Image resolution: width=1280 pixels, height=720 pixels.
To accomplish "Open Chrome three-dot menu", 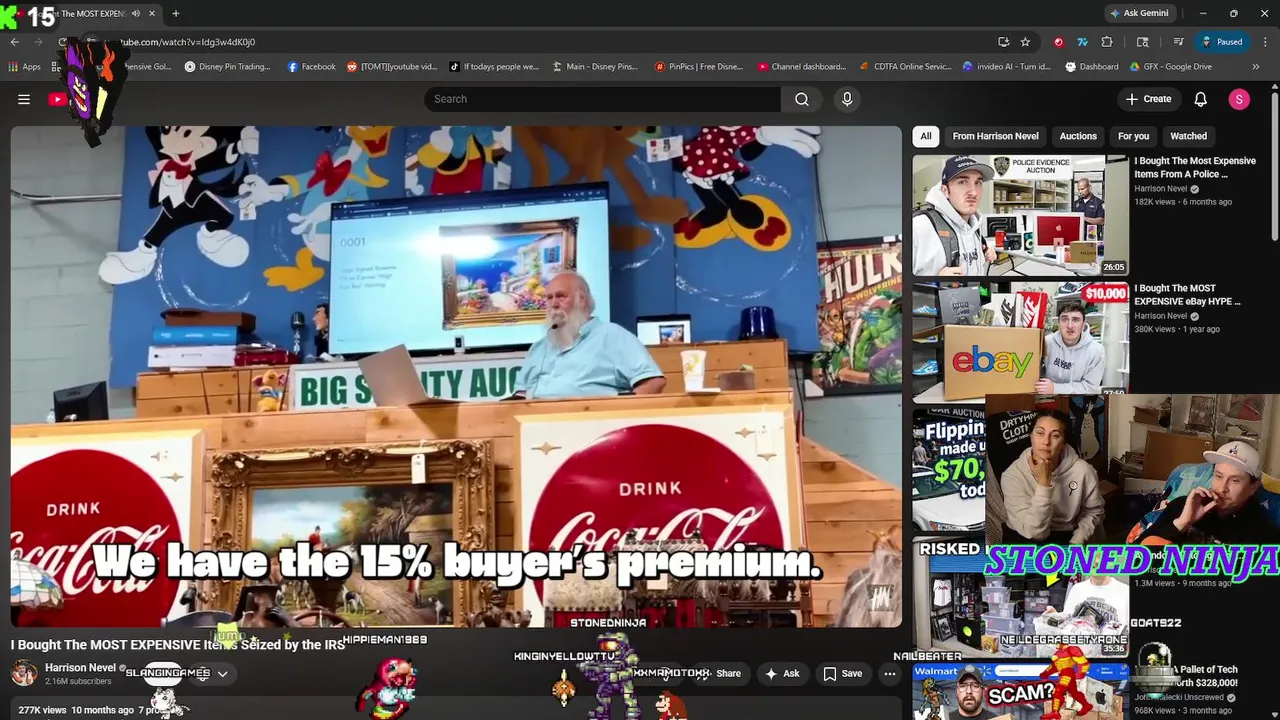I will tap(1266, 42).
